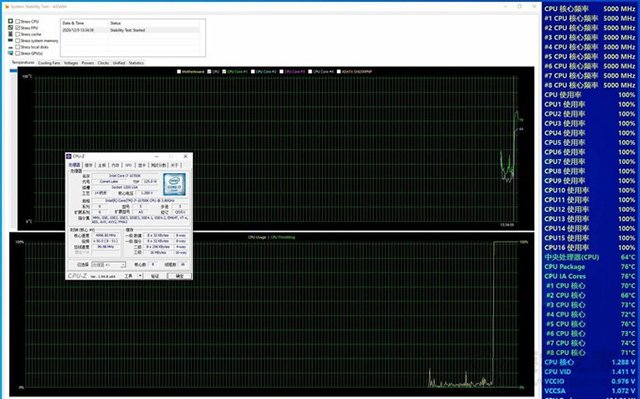Click the #5 CPU 核心 76°C row
The image size is (640, 399).
coord(590,324)
